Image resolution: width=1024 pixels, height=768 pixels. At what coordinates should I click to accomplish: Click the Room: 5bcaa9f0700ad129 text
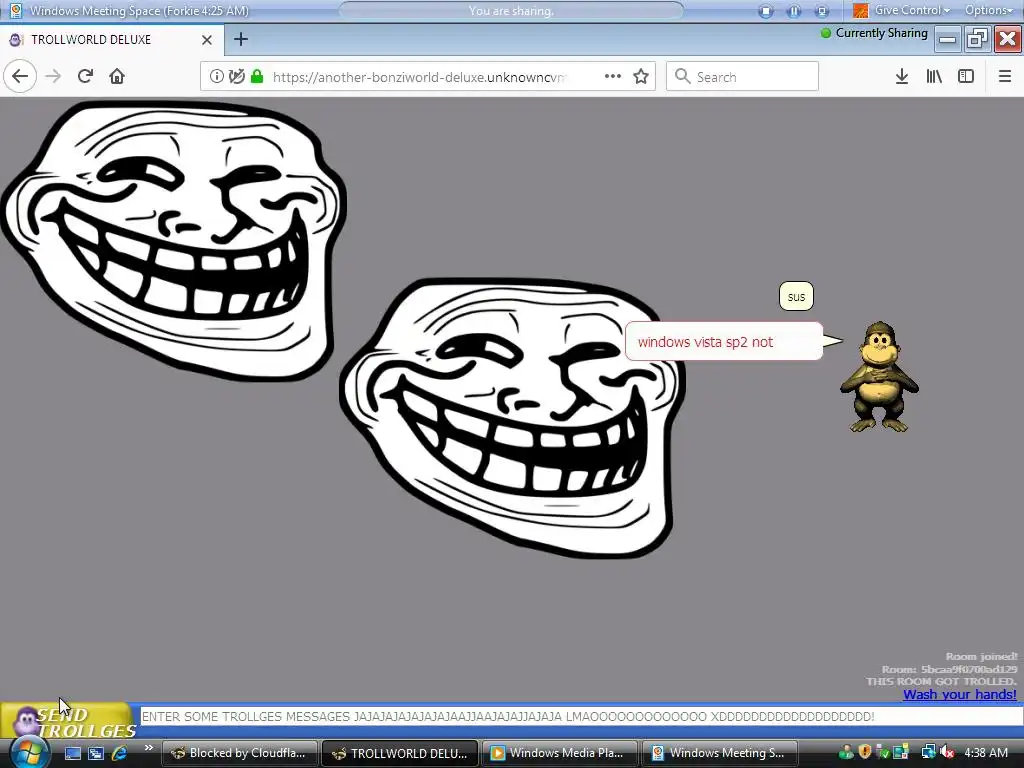point(950,669)
